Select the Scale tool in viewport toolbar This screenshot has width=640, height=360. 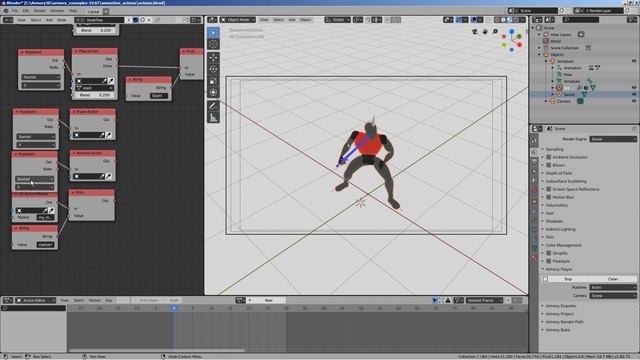click(x=213, y=81)
